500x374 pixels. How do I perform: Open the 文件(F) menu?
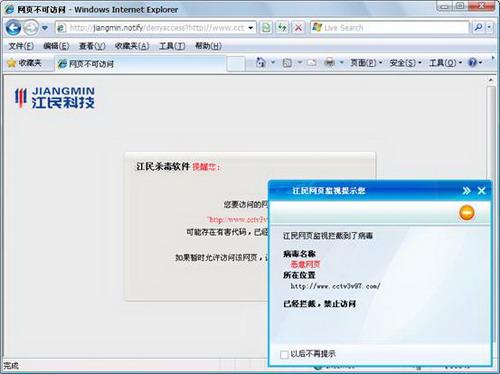click(21, 46)
